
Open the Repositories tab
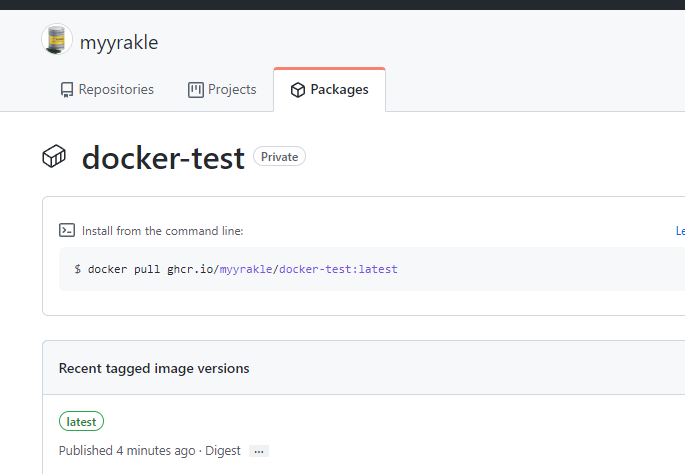coord(107,90)
